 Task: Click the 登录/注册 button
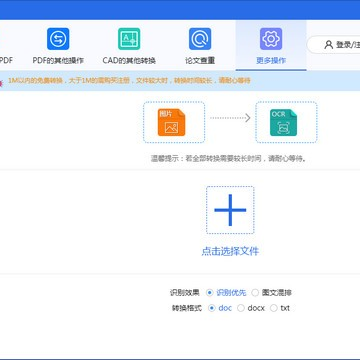pyautogui.click(x=333, y=45)
